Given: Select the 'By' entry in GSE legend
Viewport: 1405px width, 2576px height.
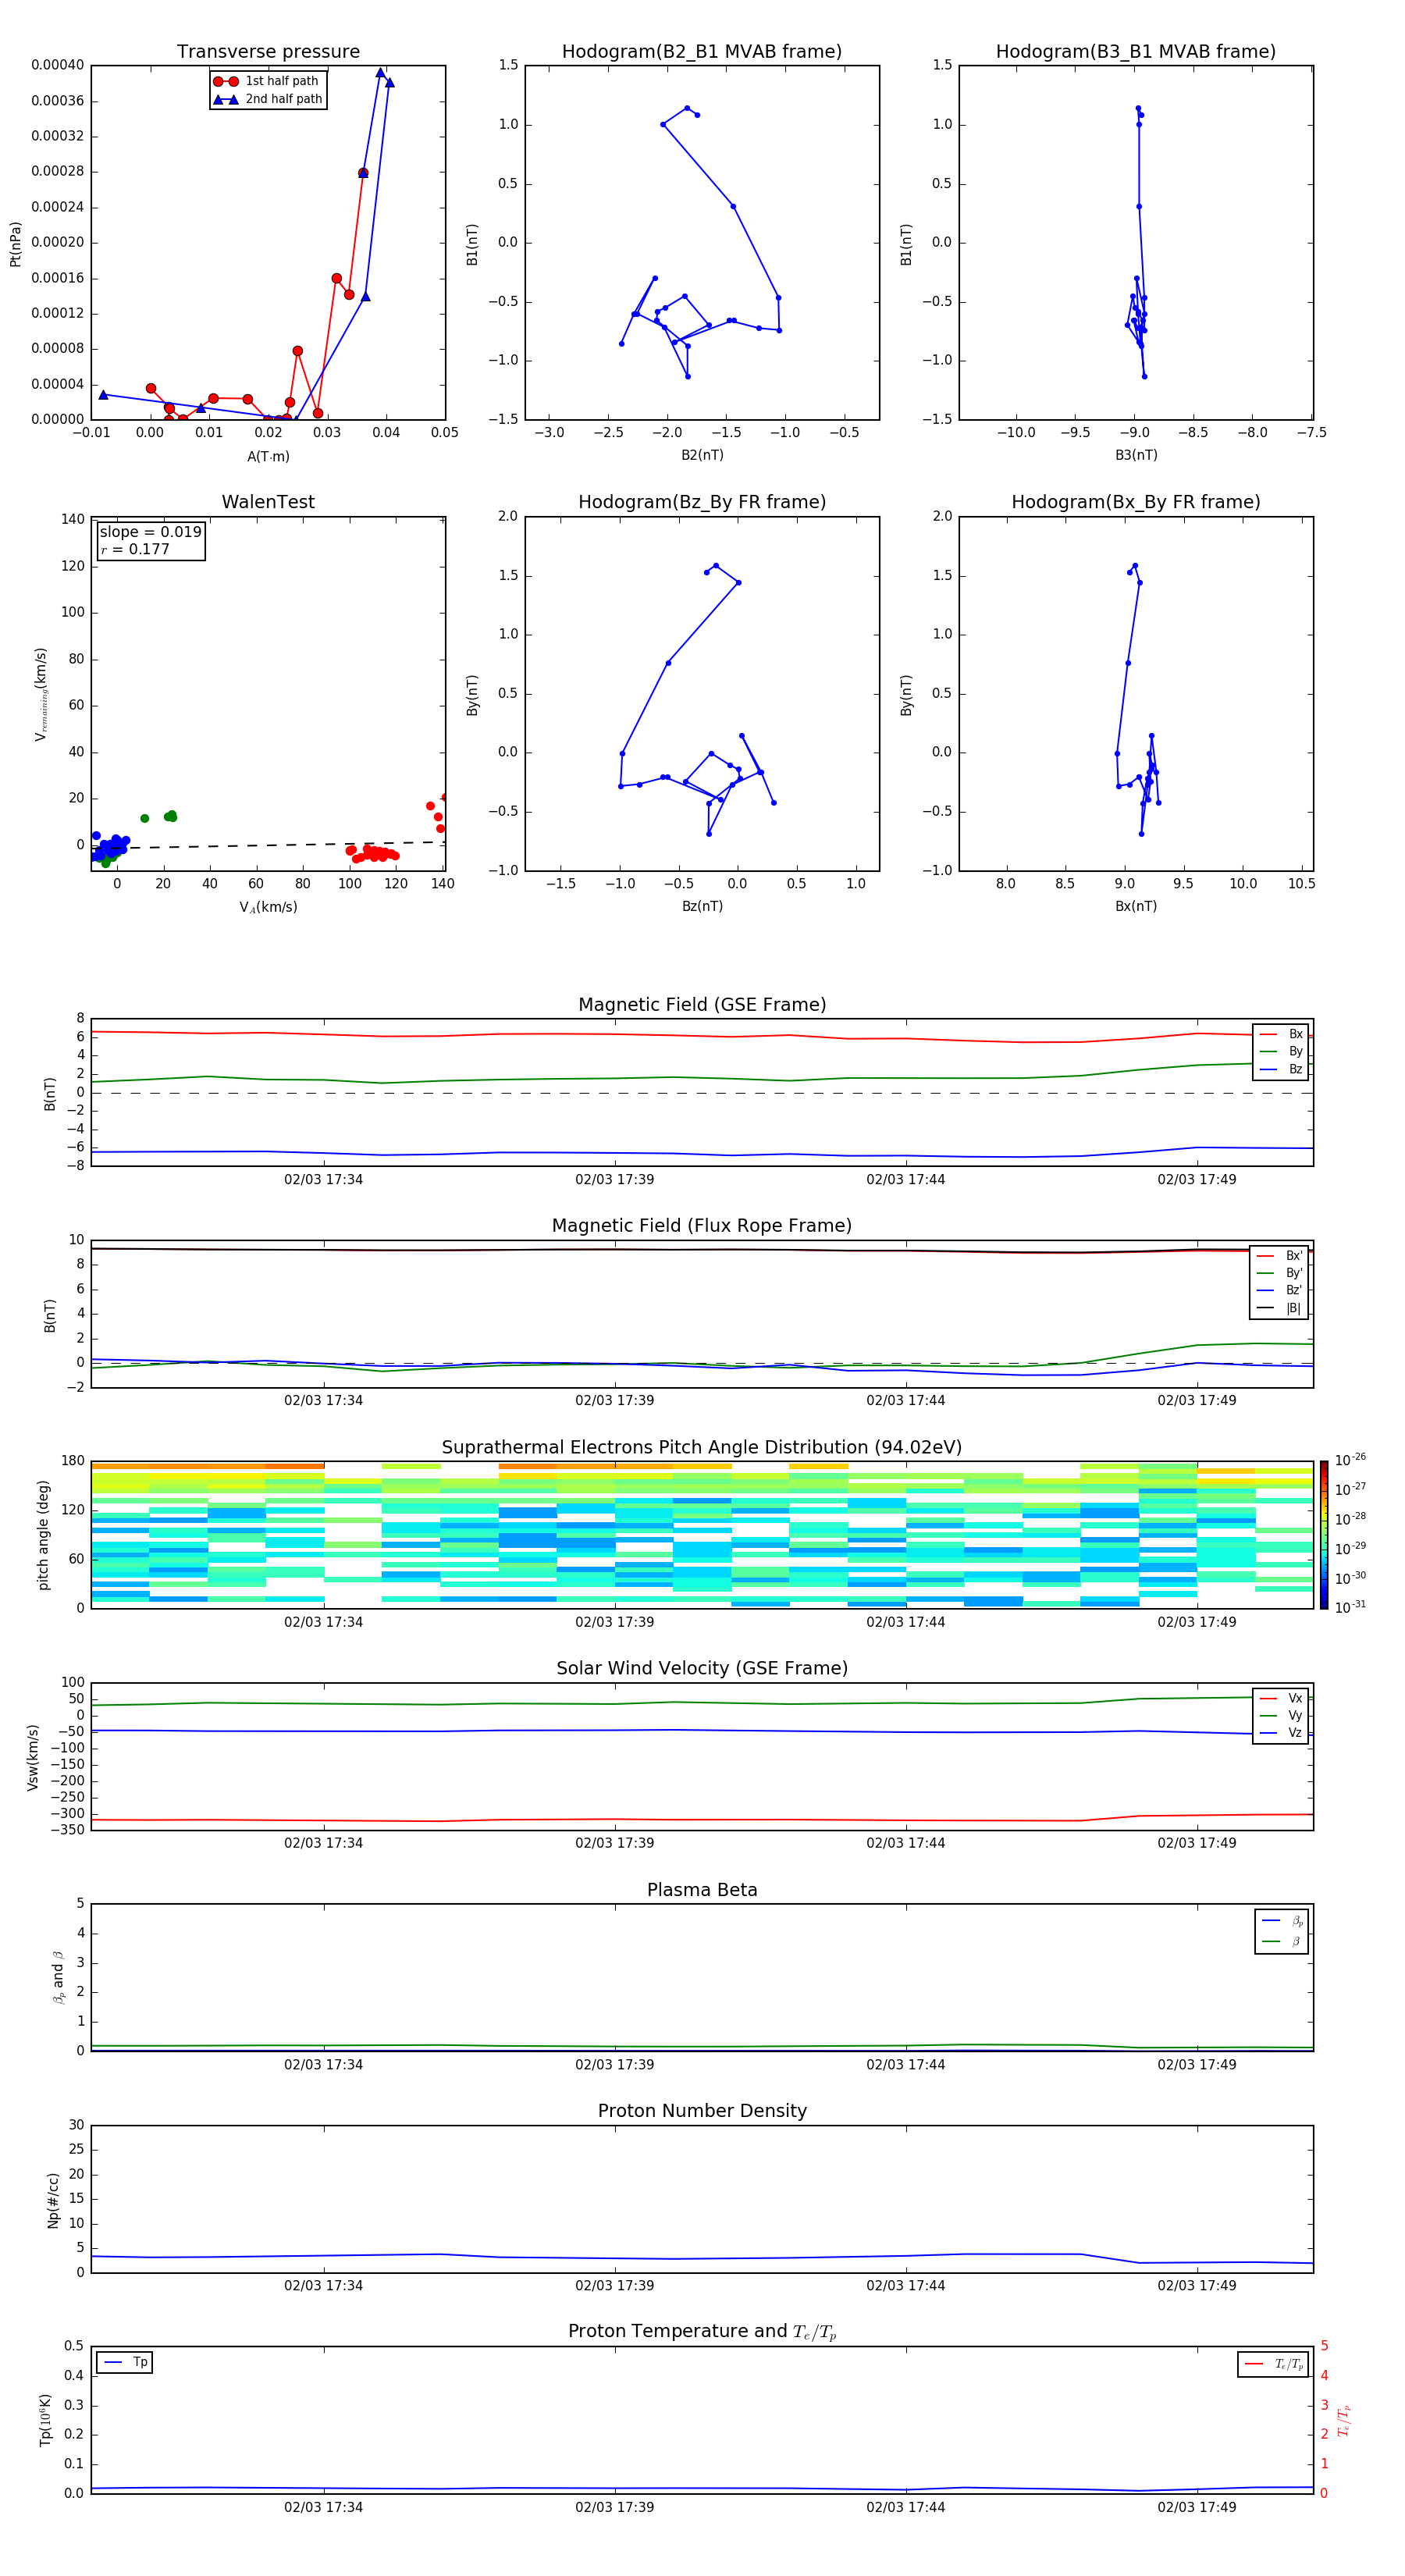Looking at the screenshot, I should pyautogui.click(x=1281, y=1051).
